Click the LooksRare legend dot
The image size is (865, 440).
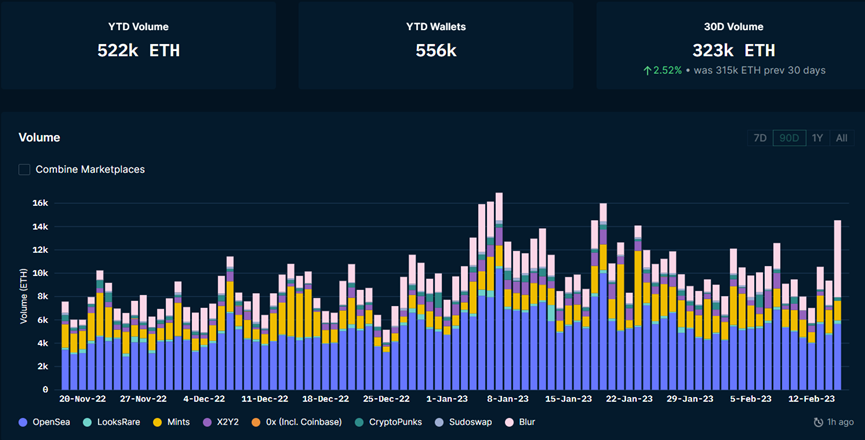pyautogui.click(x=91, y=423)
